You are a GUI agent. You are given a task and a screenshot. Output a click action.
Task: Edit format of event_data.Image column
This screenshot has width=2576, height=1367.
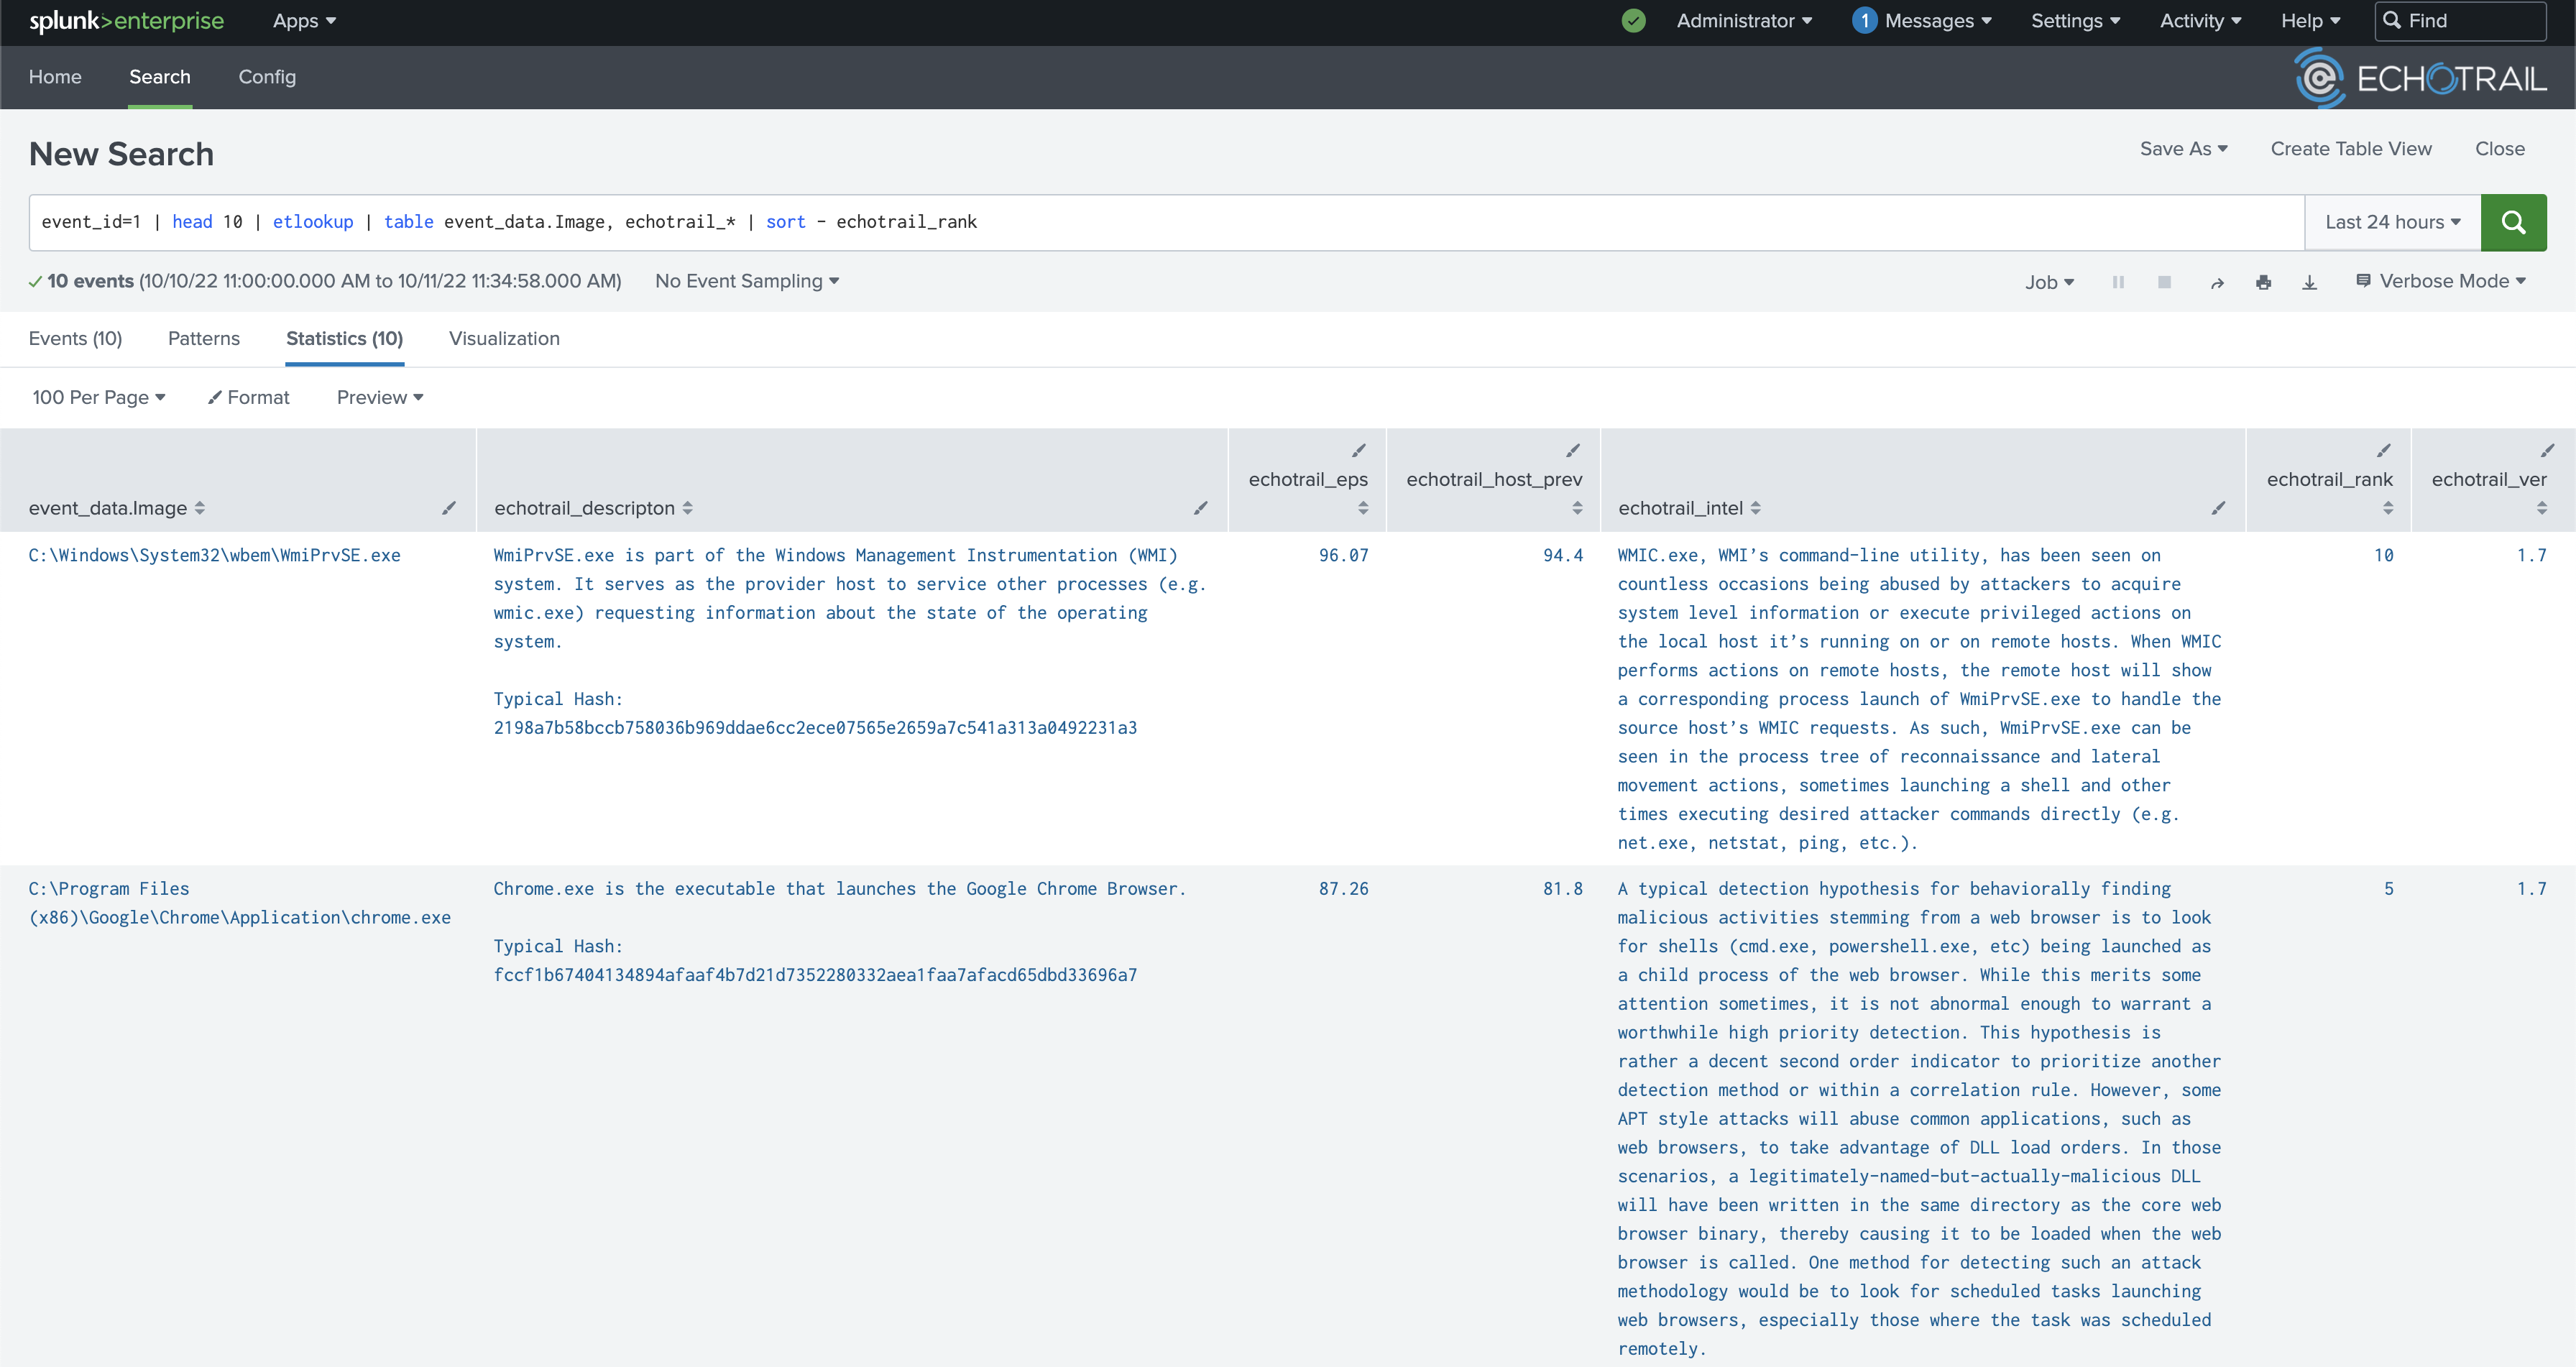coord(449,508)
